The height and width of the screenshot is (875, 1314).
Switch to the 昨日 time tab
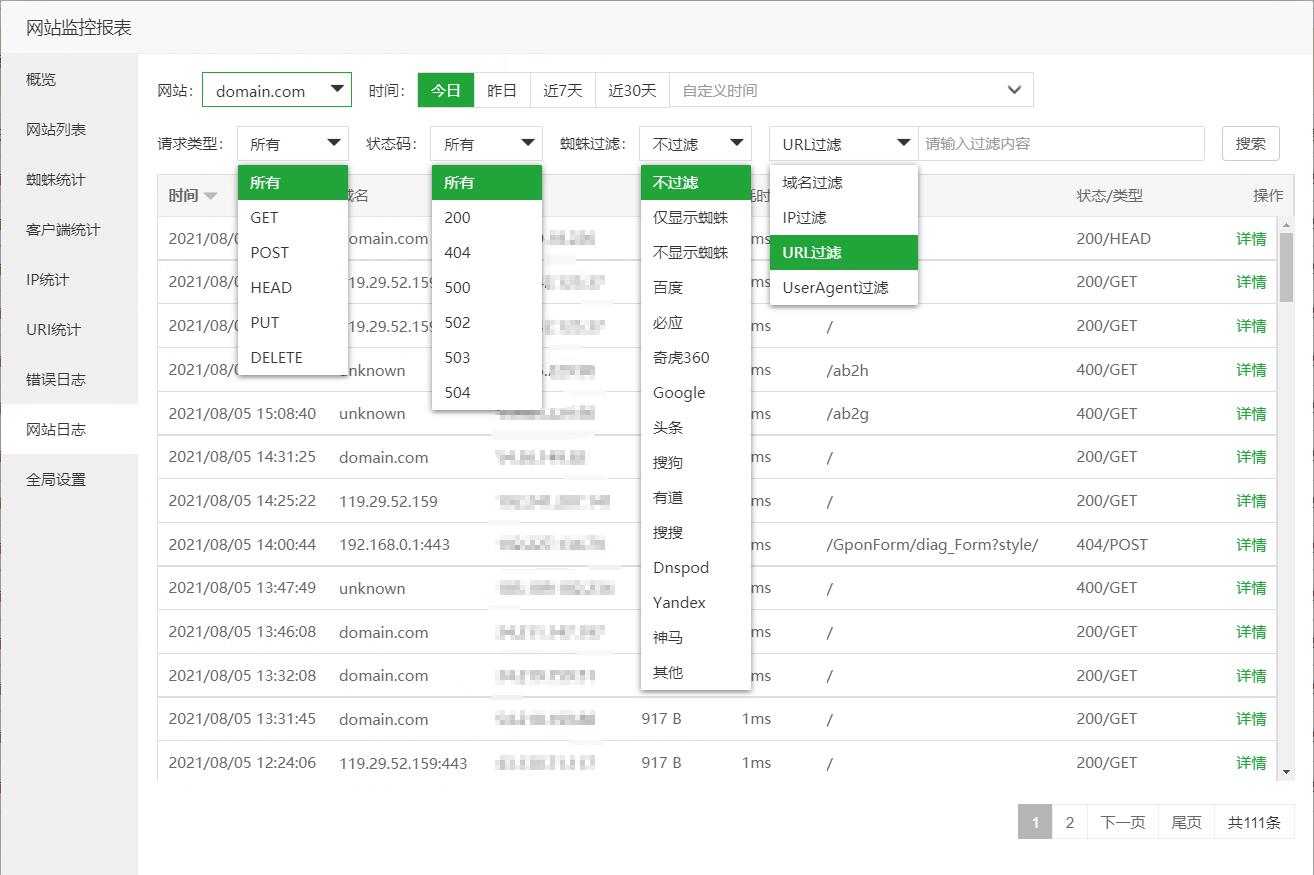tap(502, 90)
